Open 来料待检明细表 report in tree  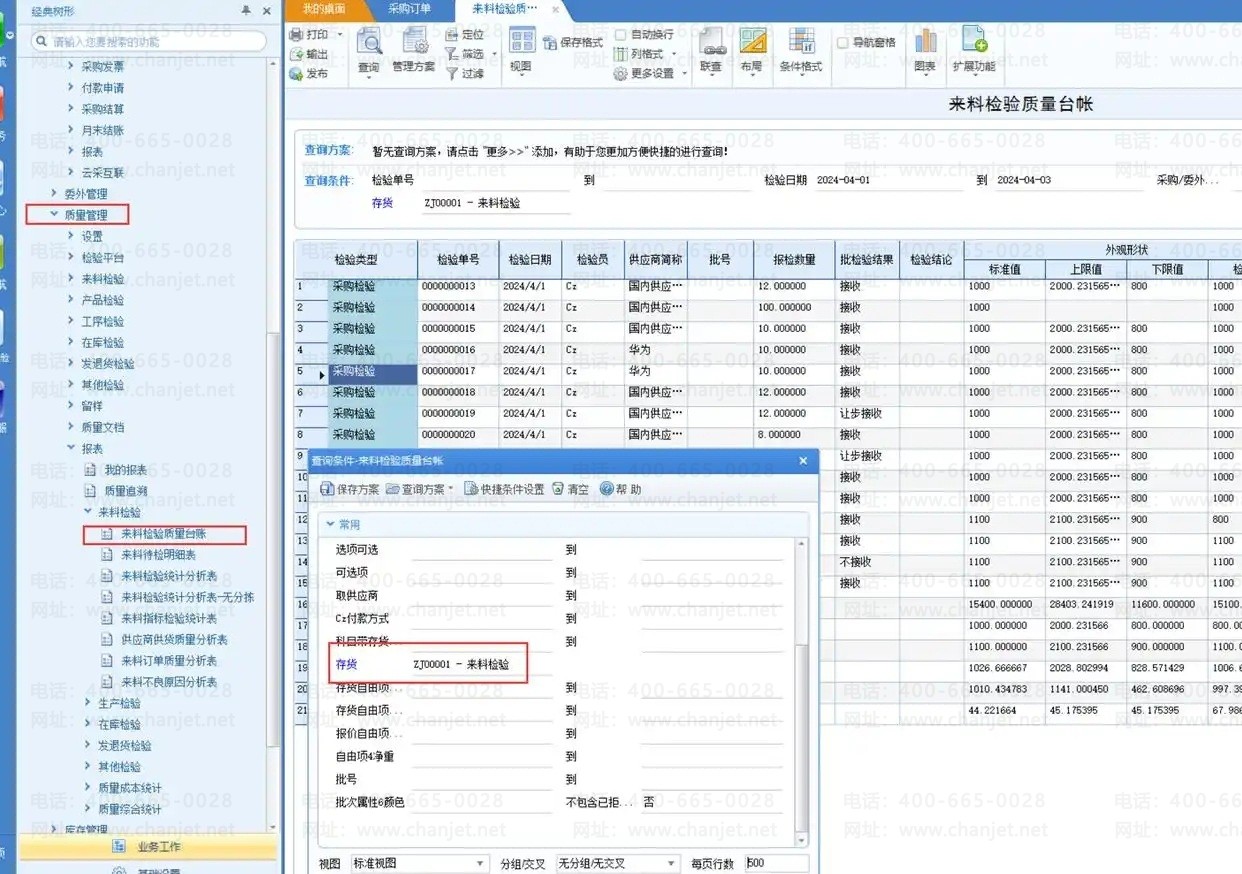tap(158, 555)
